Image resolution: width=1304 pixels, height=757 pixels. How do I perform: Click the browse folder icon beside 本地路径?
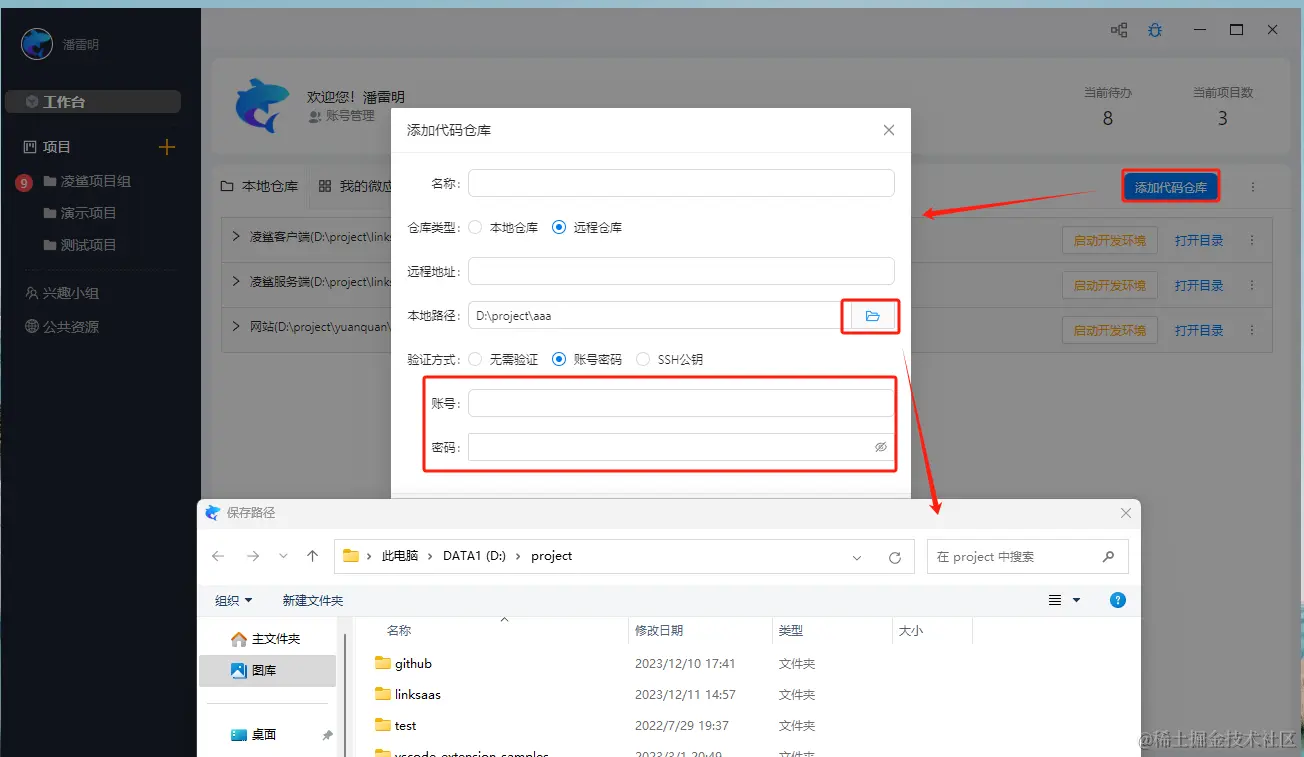coord(872,316)
